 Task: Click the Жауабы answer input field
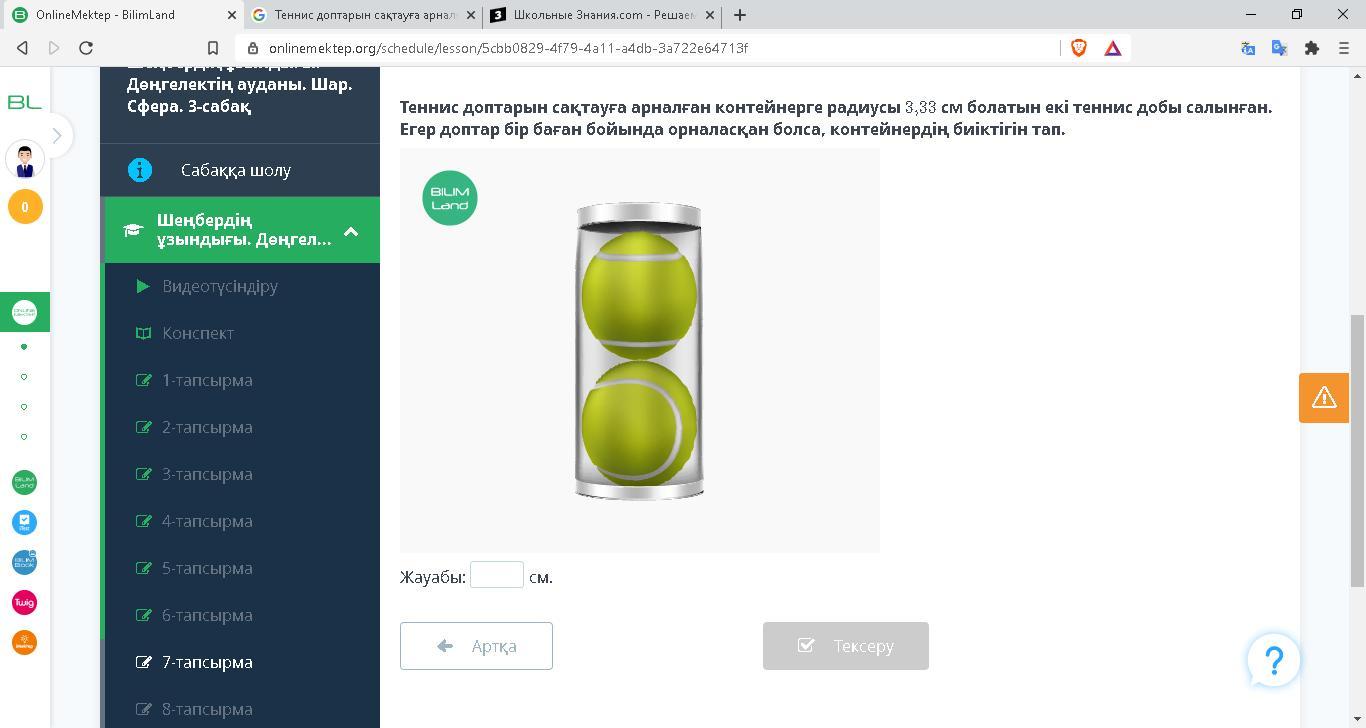tap(497, 575)
